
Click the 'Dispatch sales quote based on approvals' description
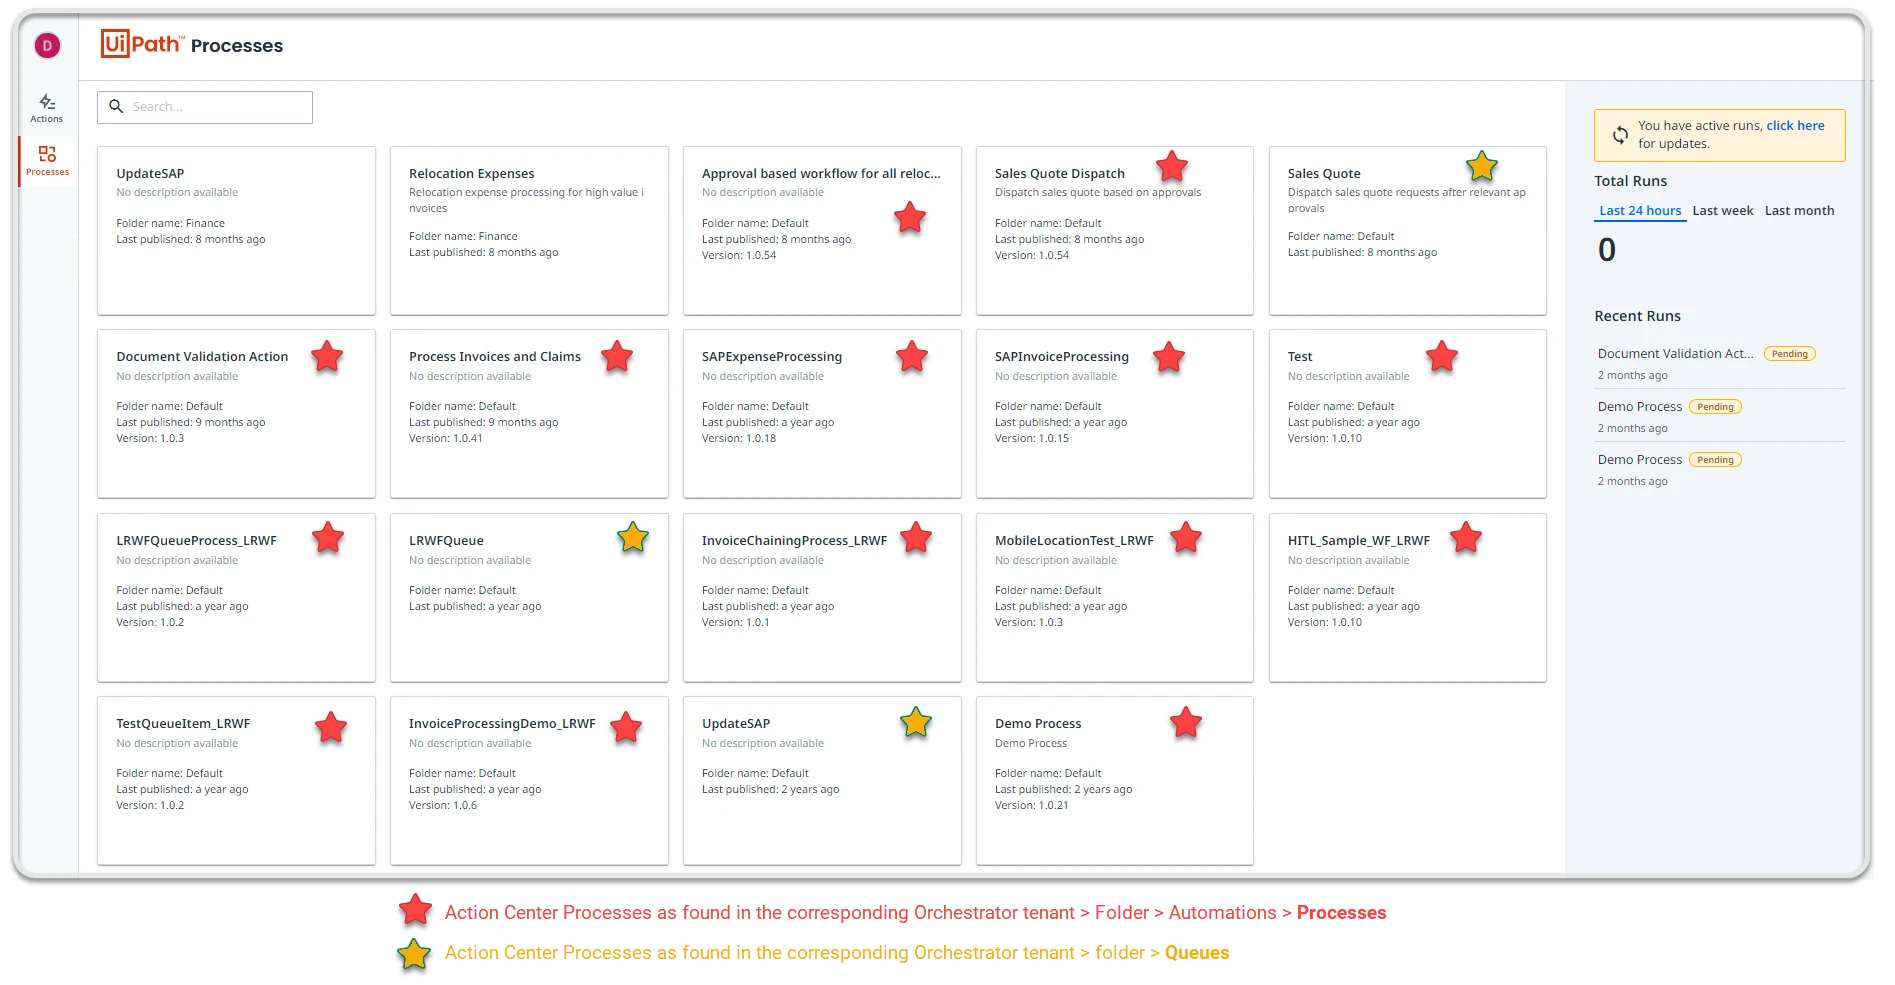point(1098,193)
